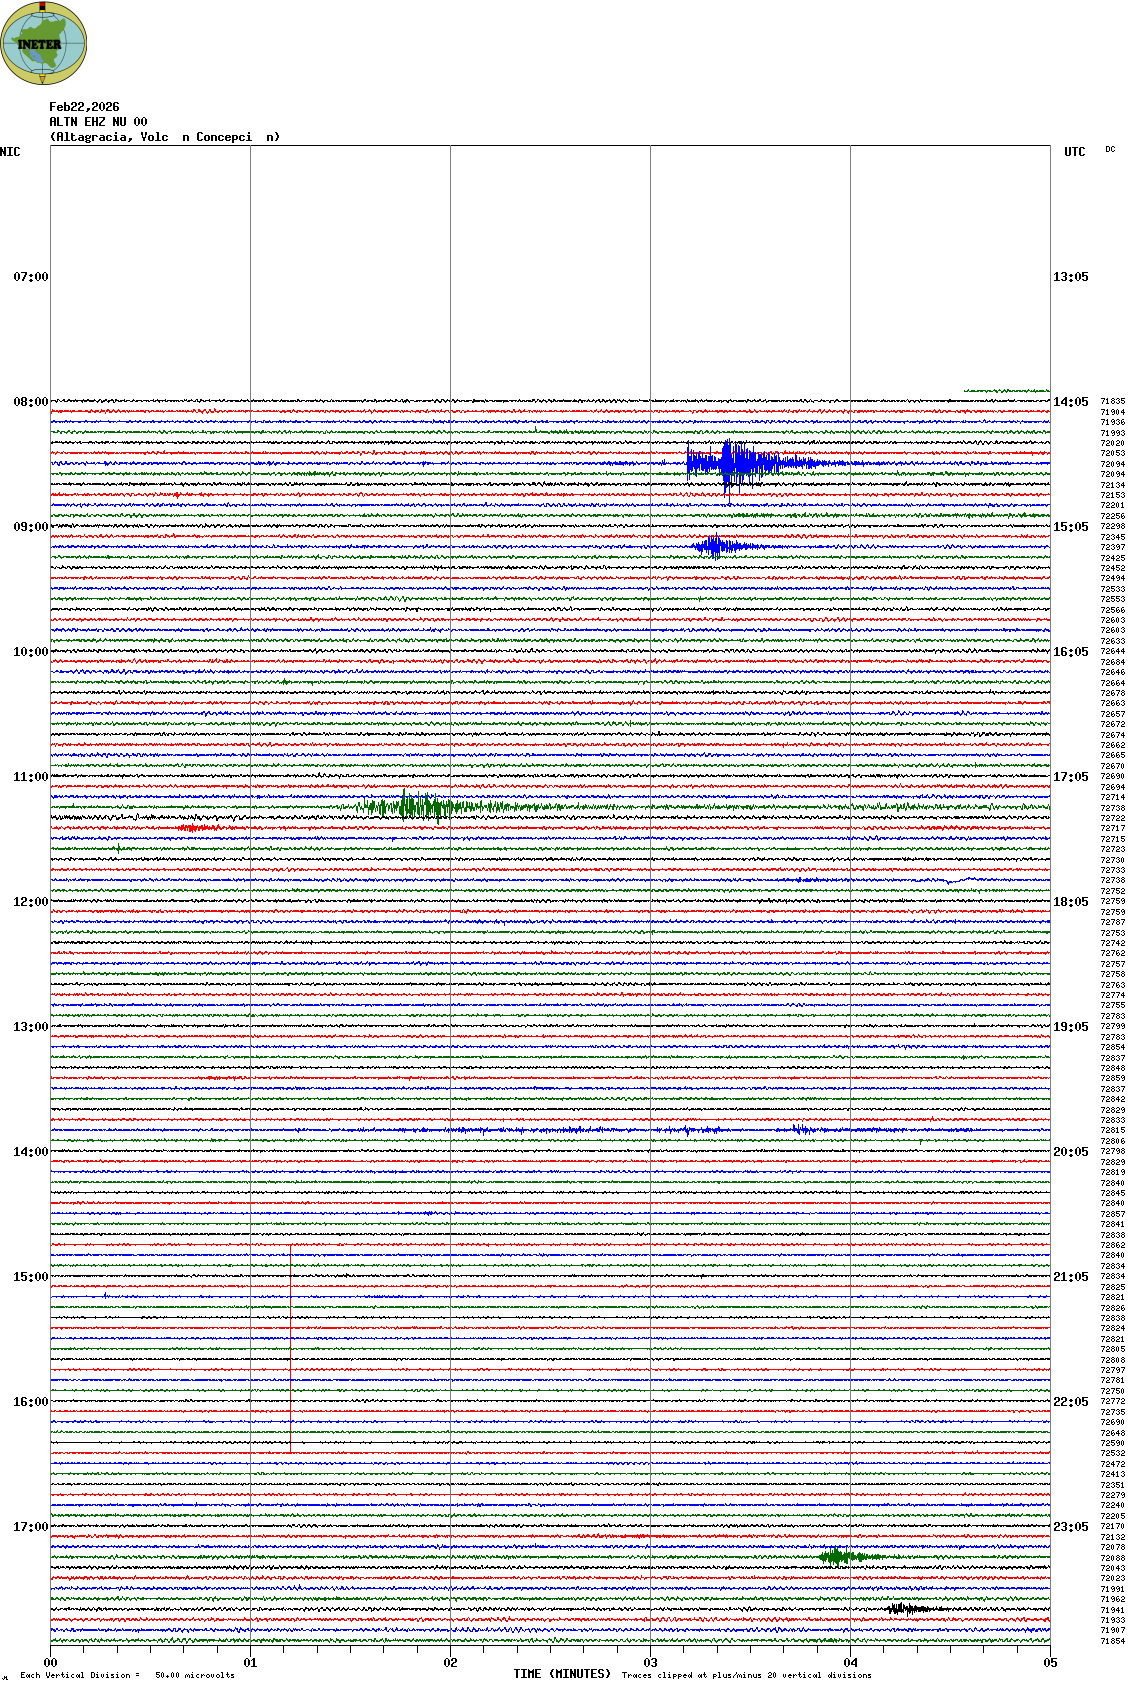Screen dimensions: 1130x1689
Task: Click the Traces clipped footnote text
Action: [x=746, y=1675]
